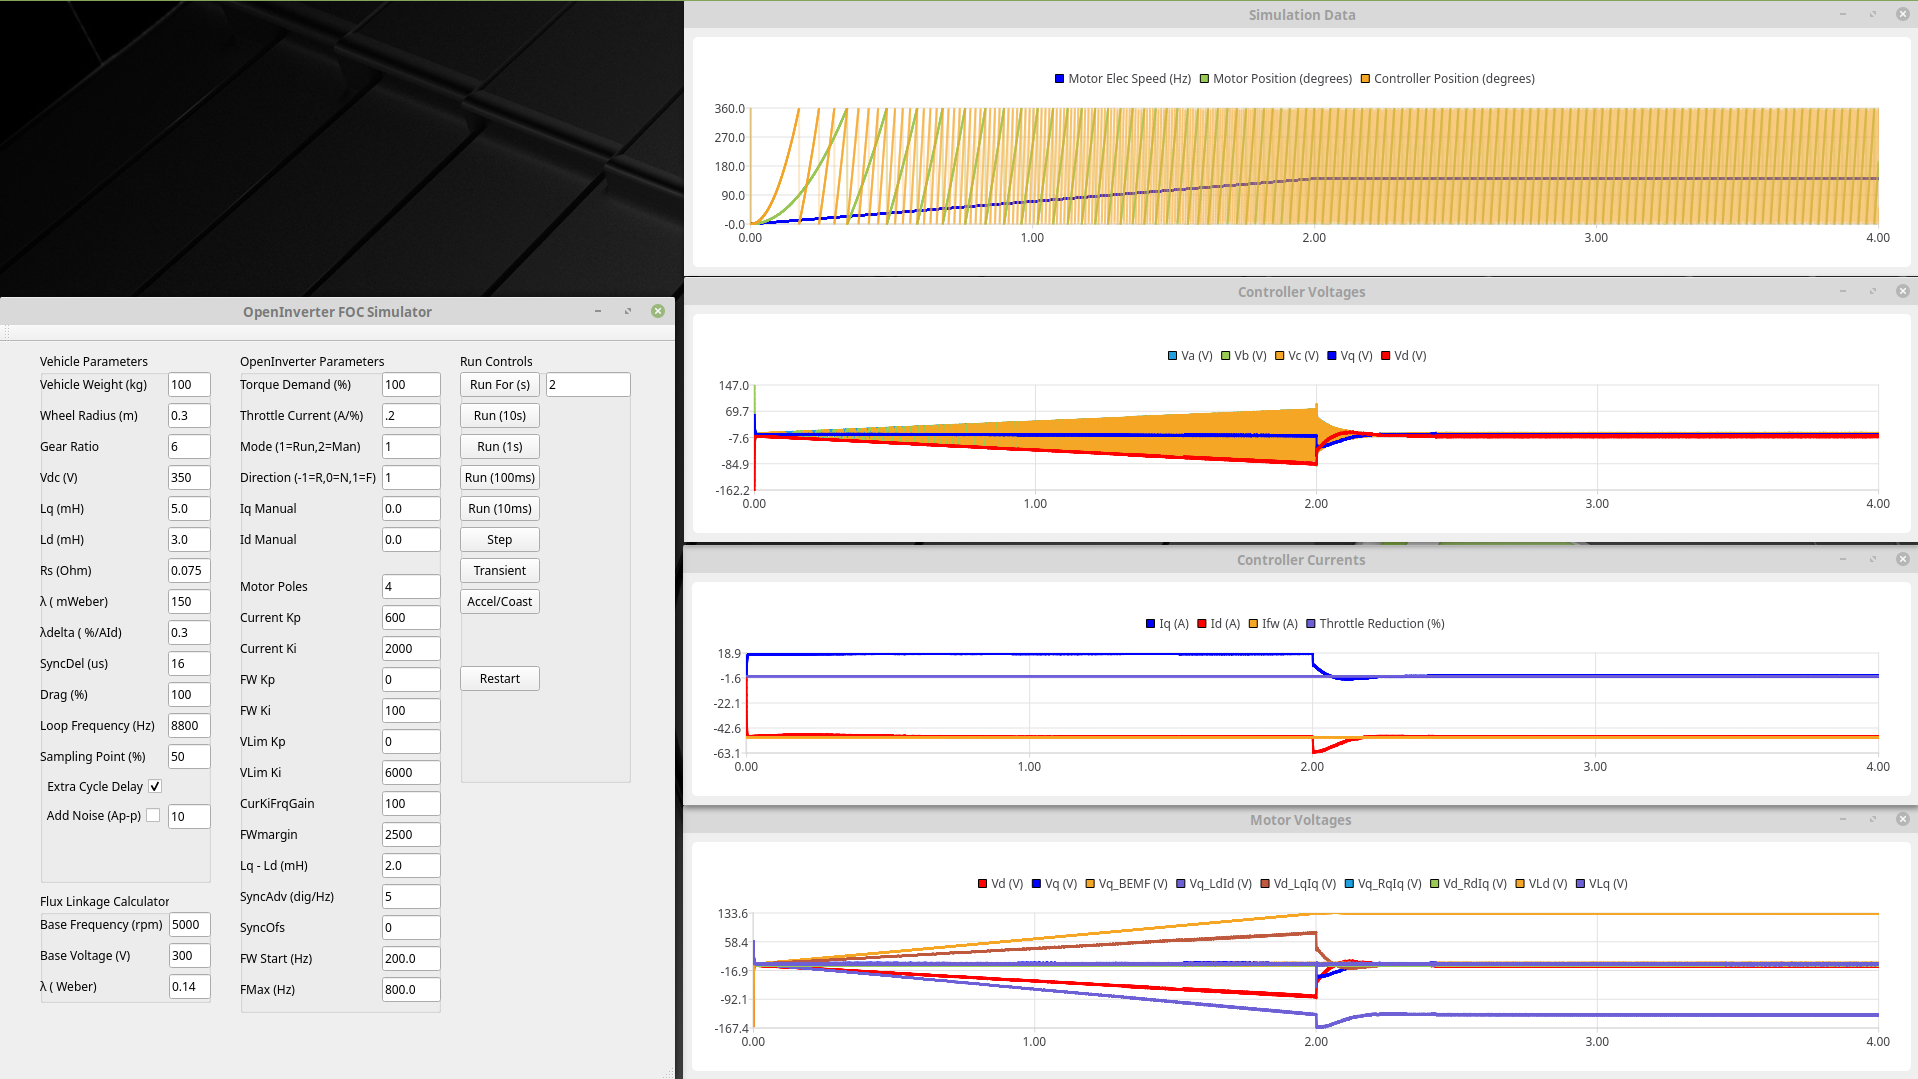Click the Transient button
Image resolution: width=1918 pixels, height=1079 pixels.
[499, 571]
